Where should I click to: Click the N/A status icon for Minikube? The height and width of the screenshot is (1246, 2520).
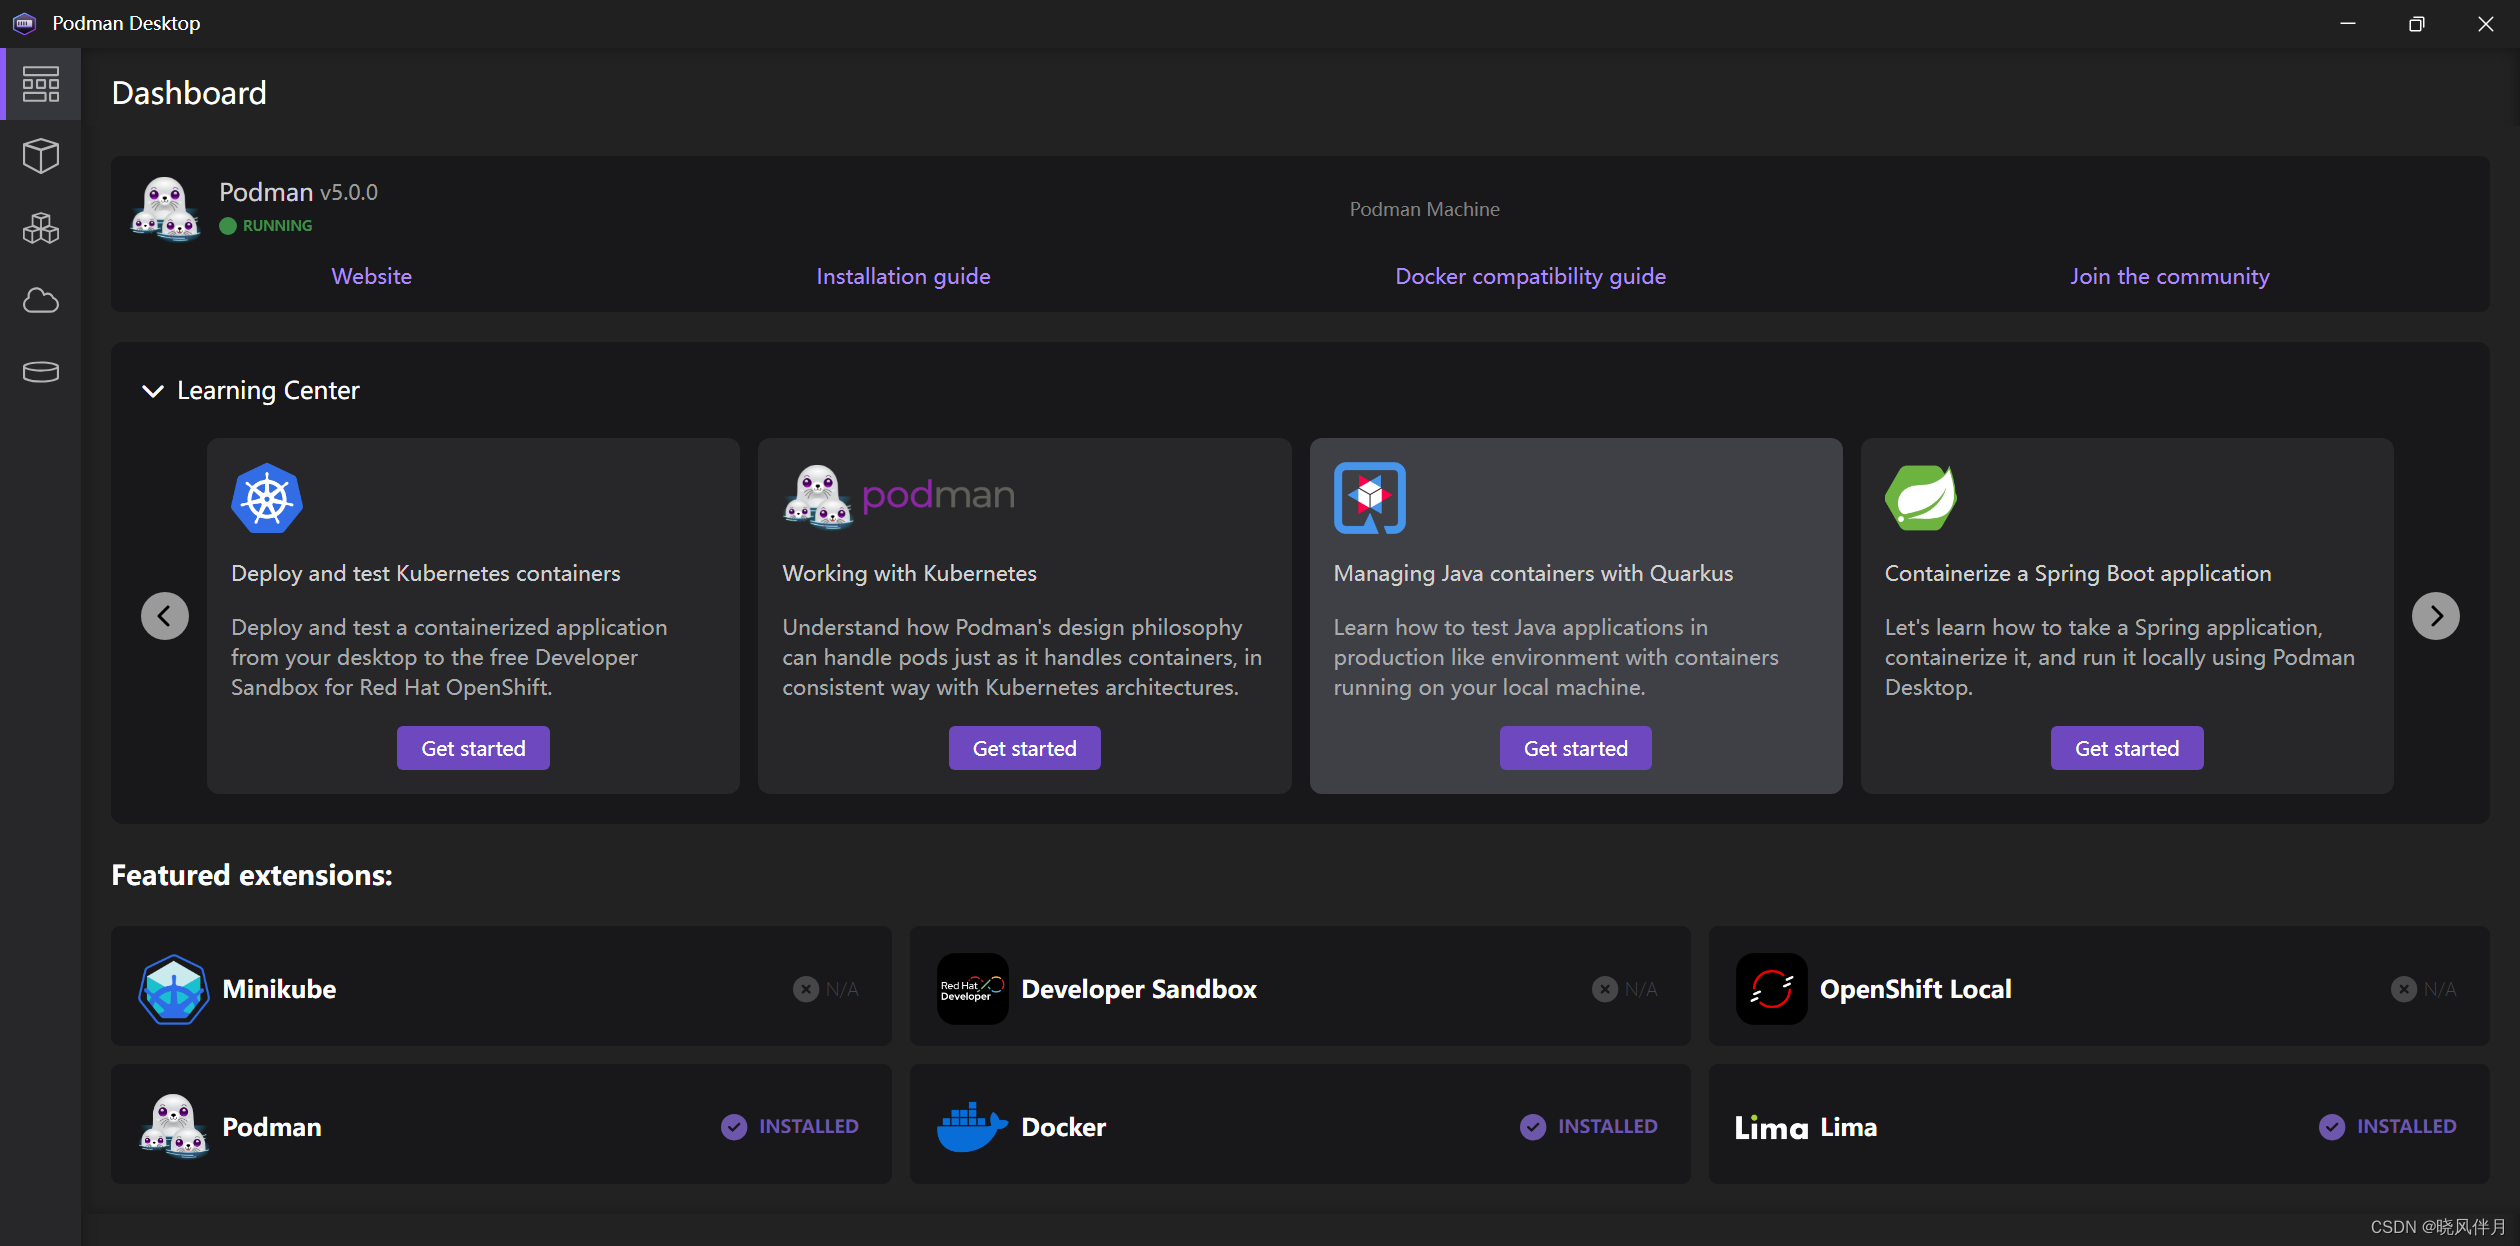point(806,989)
